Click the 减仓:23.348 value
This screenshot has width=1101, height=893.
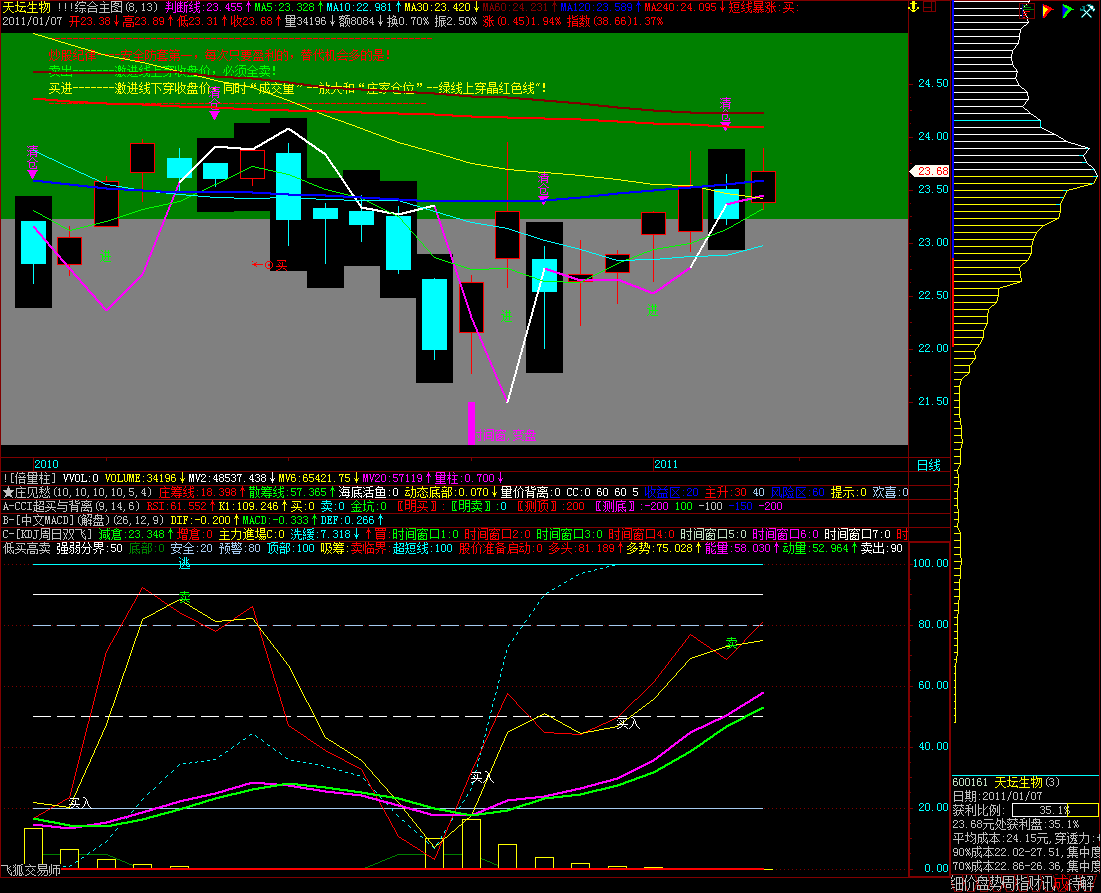tap(131, 534)
